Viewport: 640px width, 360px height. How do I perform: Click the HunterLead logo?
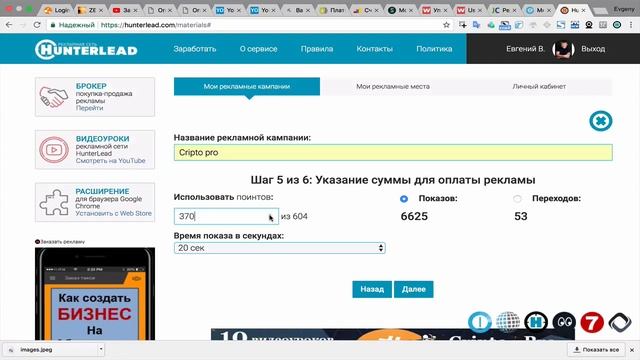click(86, 50)
